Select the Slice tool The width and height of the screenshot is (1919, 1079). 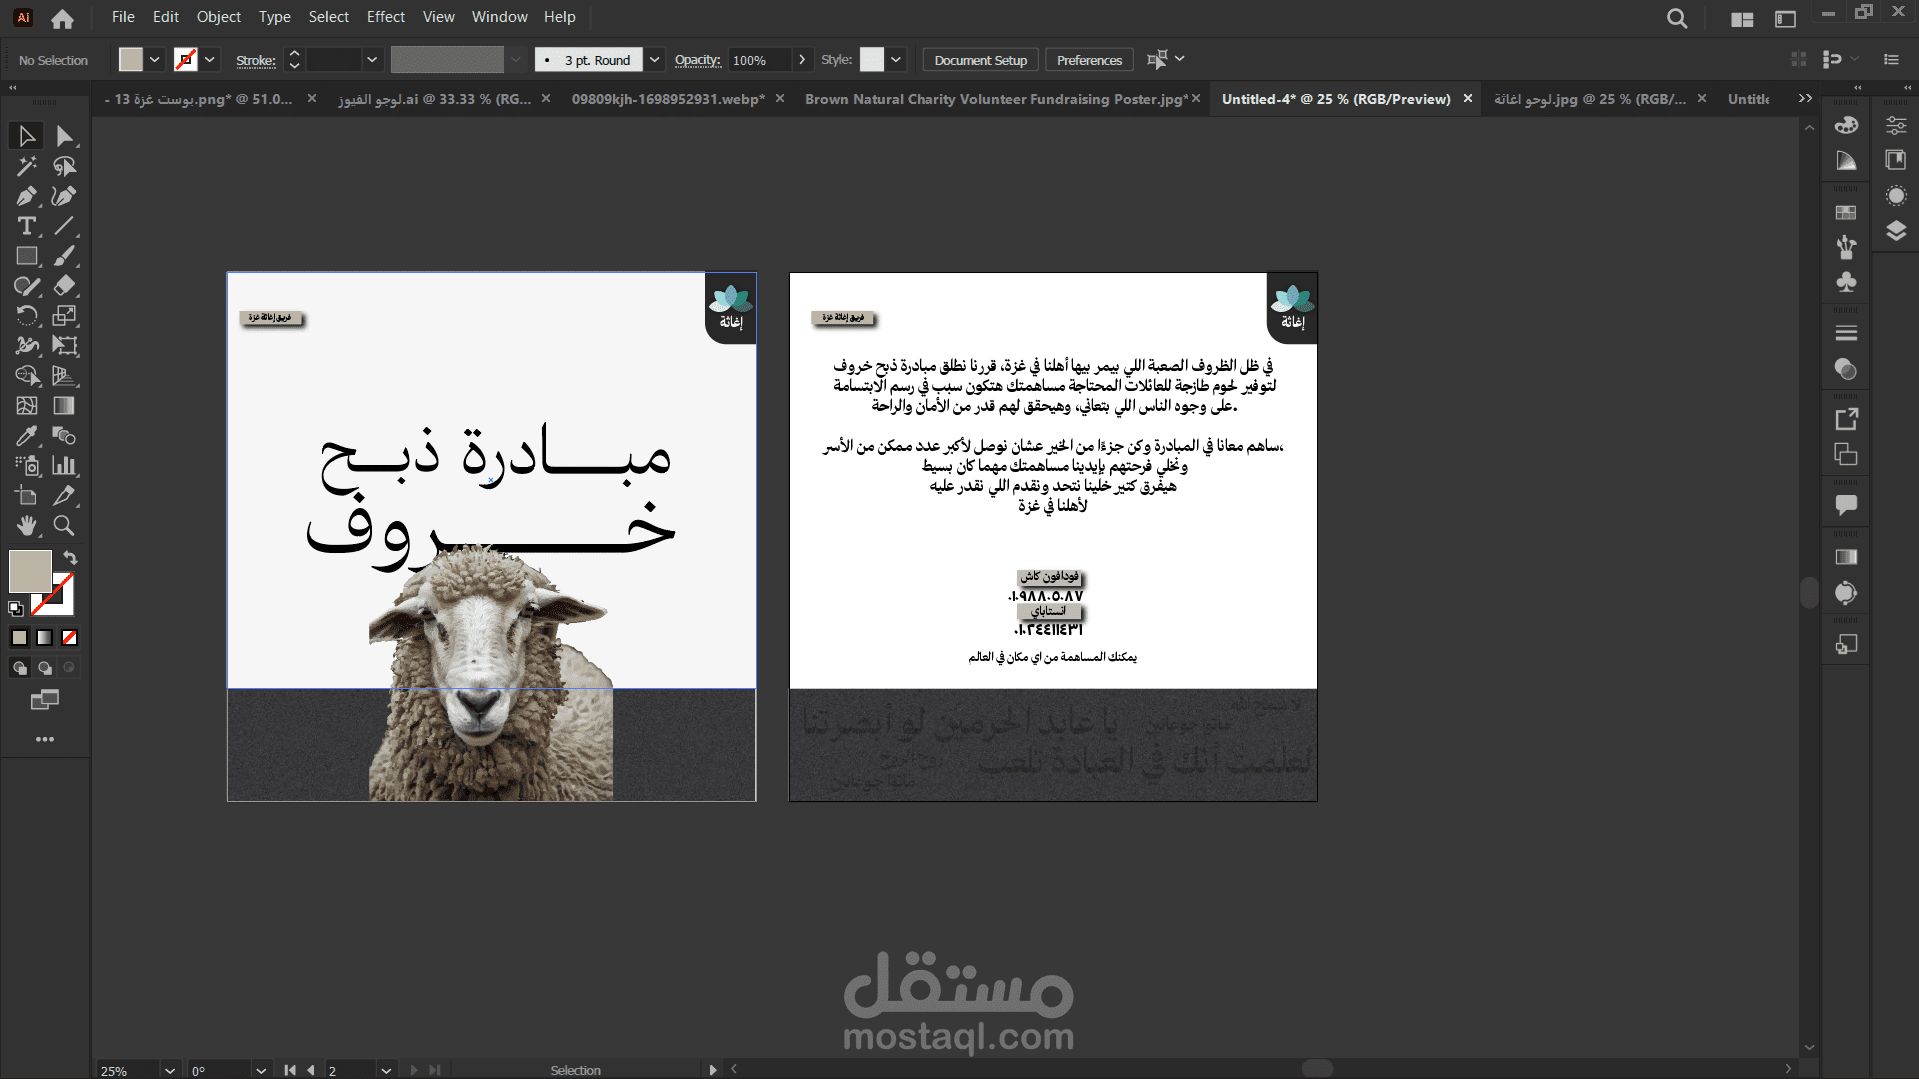[x=65, y=496]
